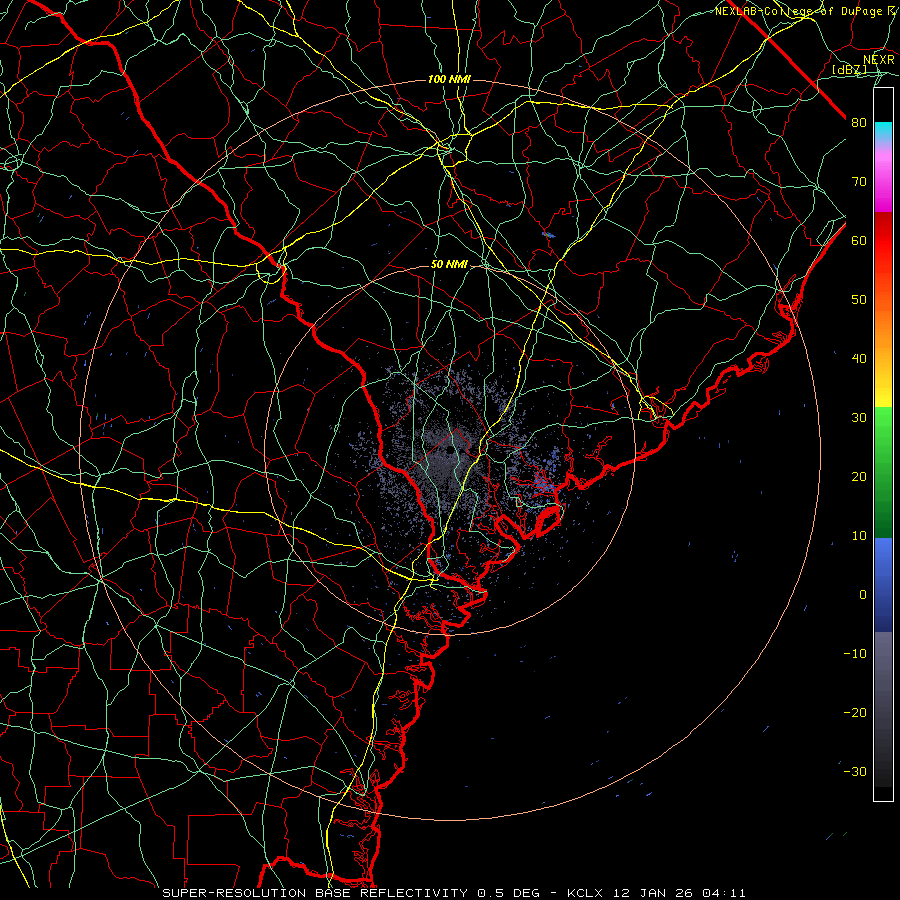Screen dimensions: 900x900
Task: Click the 10 value on the dBZ scale
Action: (859, 536)
